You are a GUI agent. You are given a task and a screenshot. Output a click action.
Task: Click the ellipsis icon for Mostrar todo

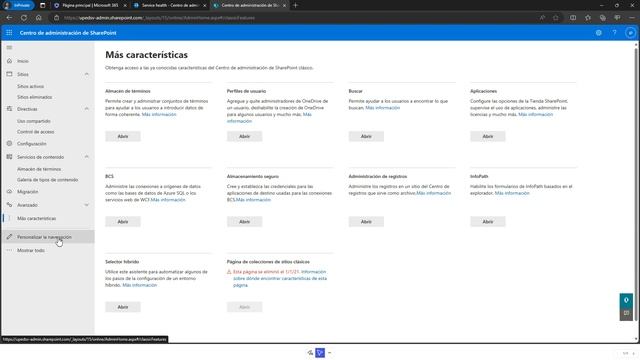pos(9,250)
